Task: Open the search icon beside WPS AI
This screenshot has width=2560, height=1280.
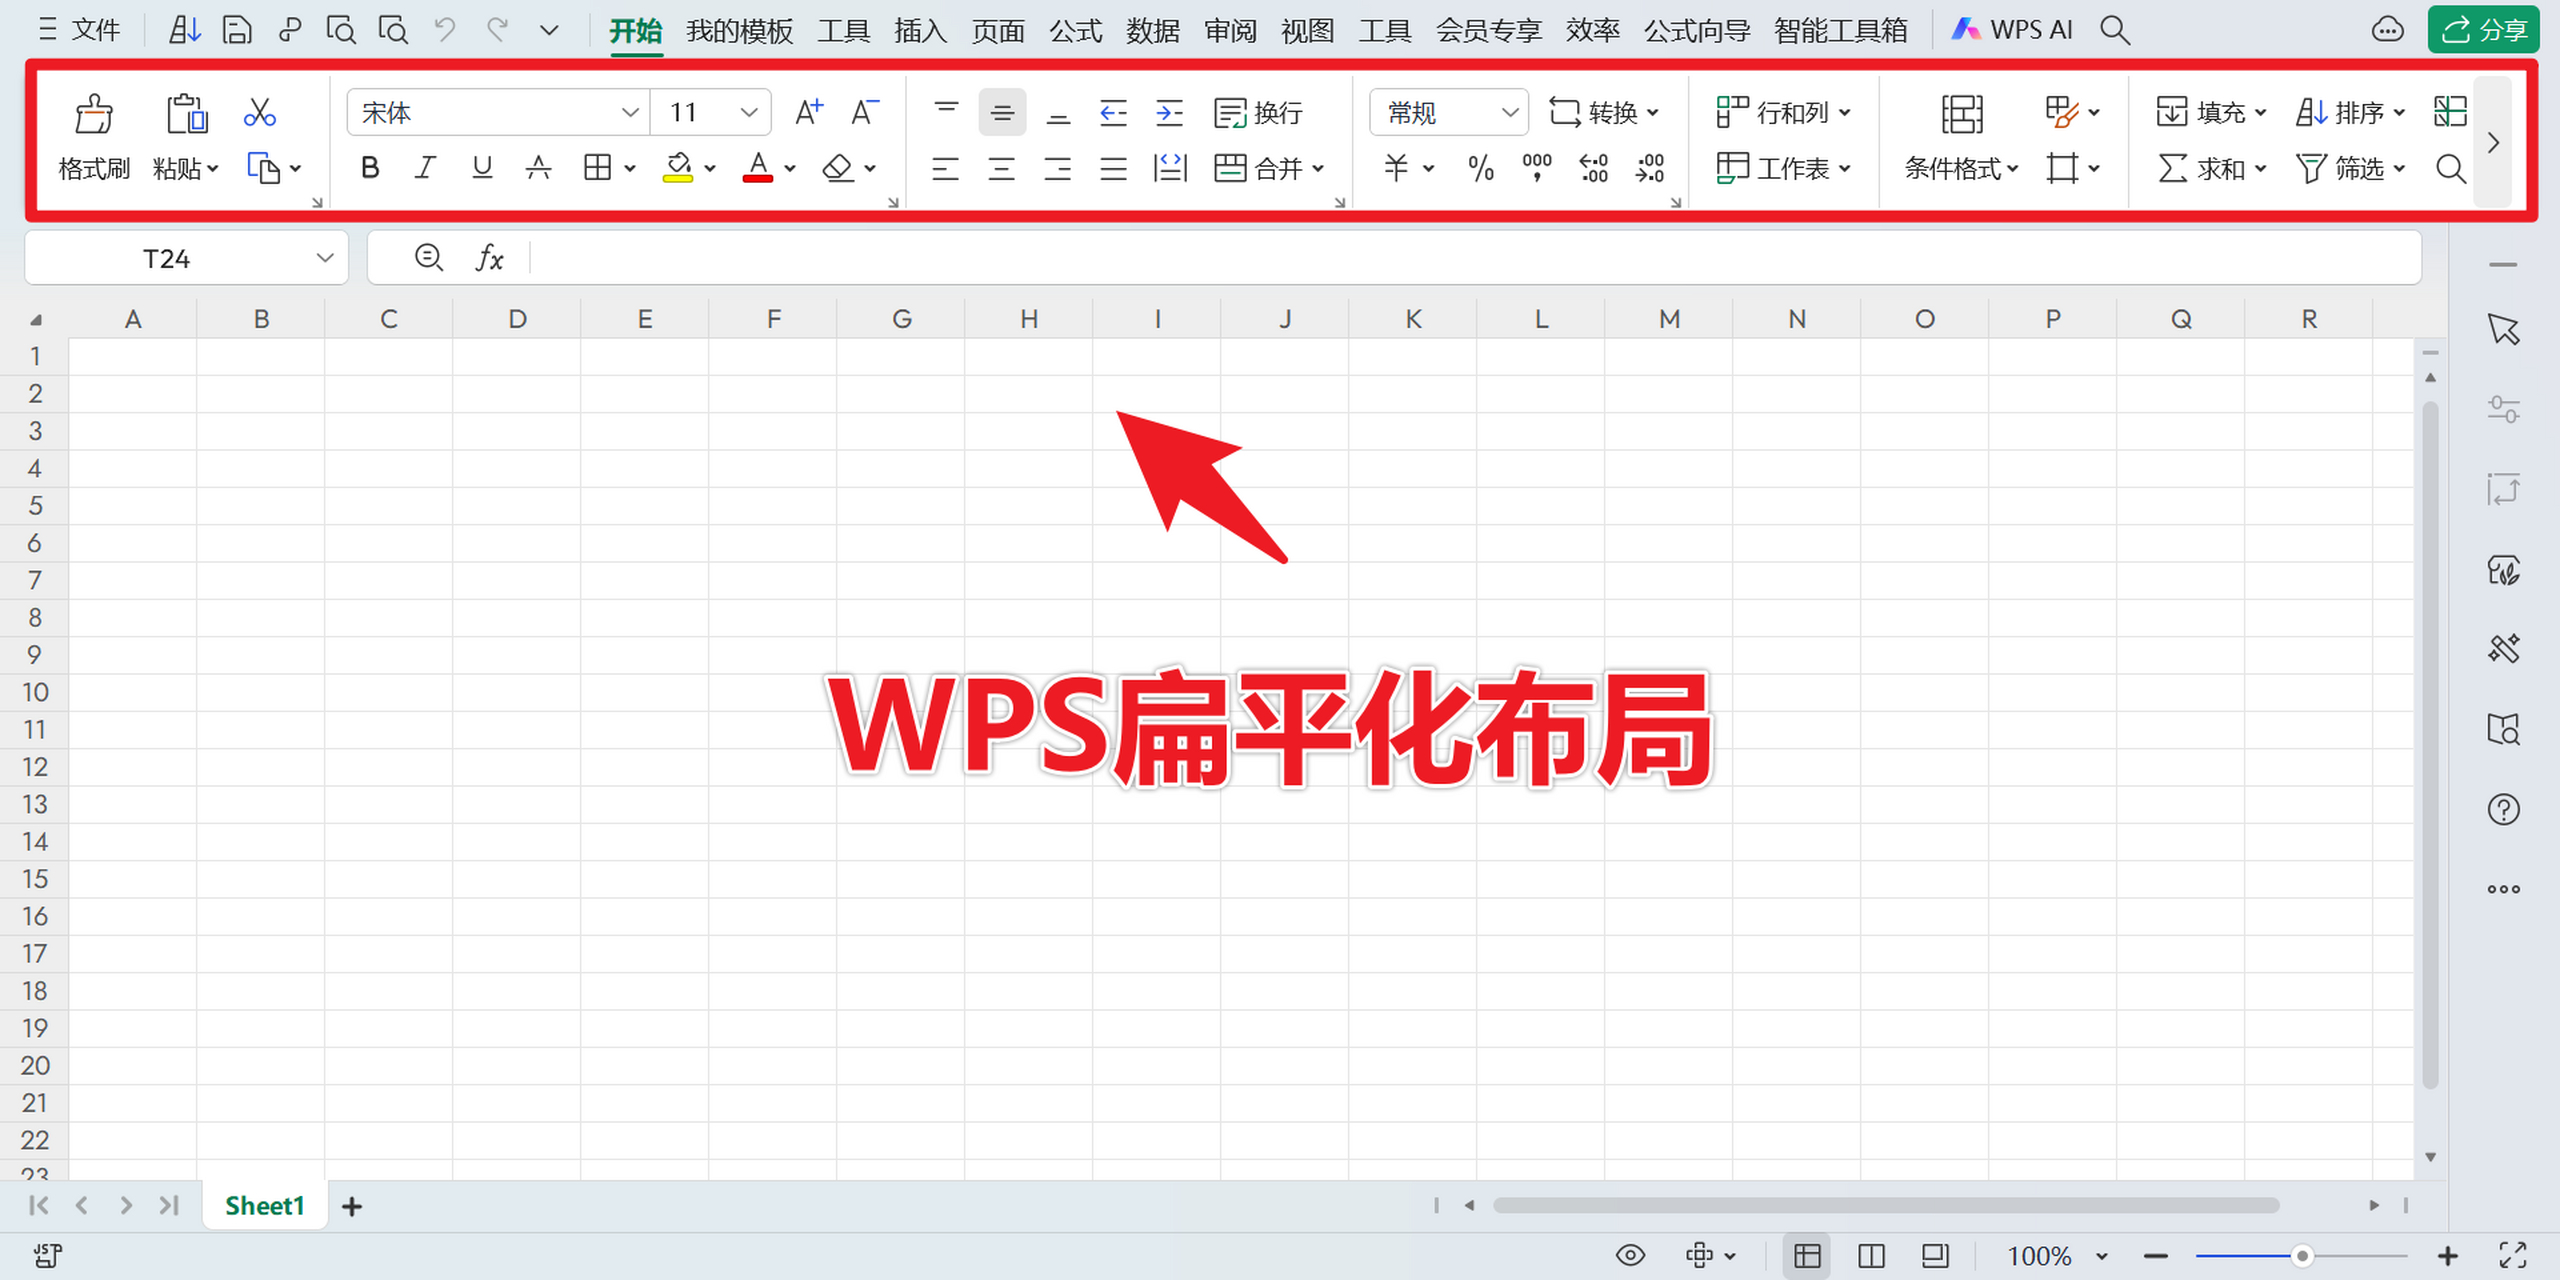Action: pyautogui.click(x=2114, y=30)
